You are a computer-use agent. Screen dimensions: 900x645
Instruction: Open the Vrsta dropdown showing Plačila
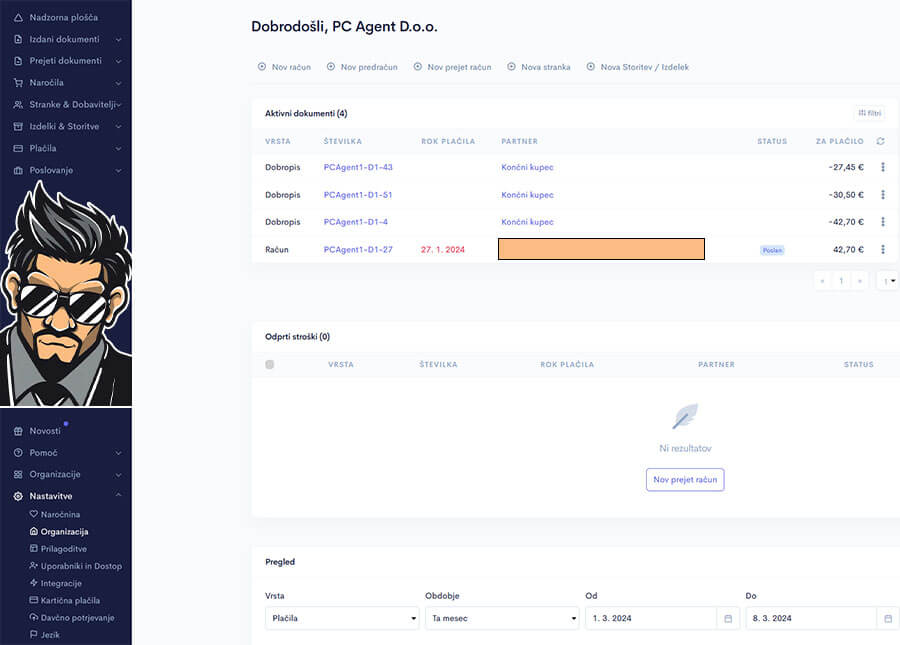point(342,619)
